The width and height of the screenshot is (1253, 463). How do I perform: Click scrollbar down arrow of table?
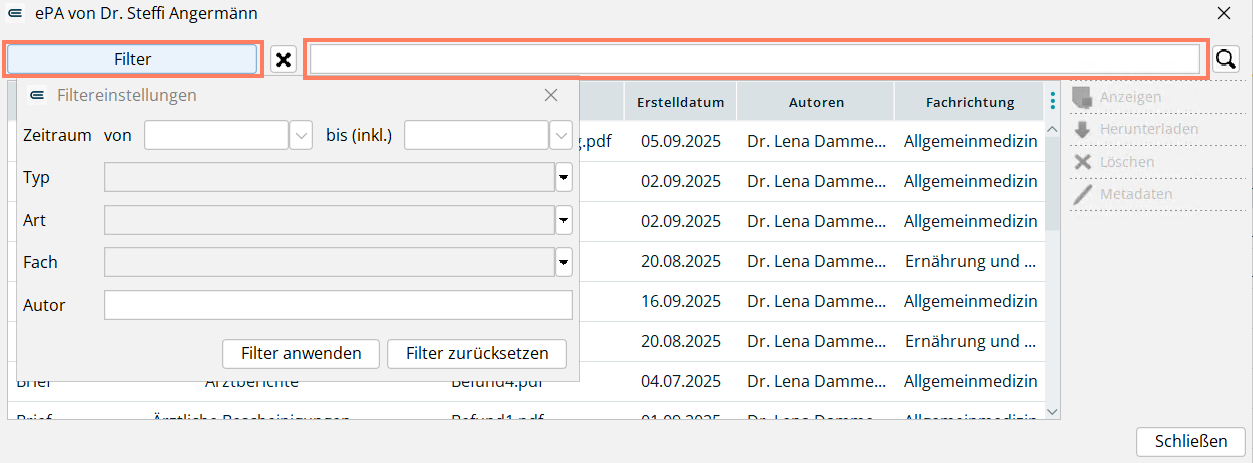click(x=1052, y=411)
